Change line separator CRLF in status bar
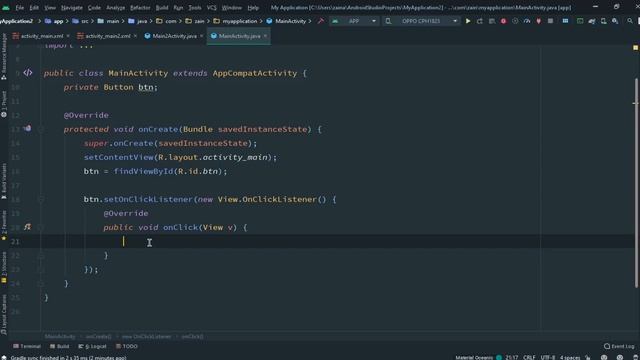The width and height of the screenshot is (640, 360). [529, 358]
